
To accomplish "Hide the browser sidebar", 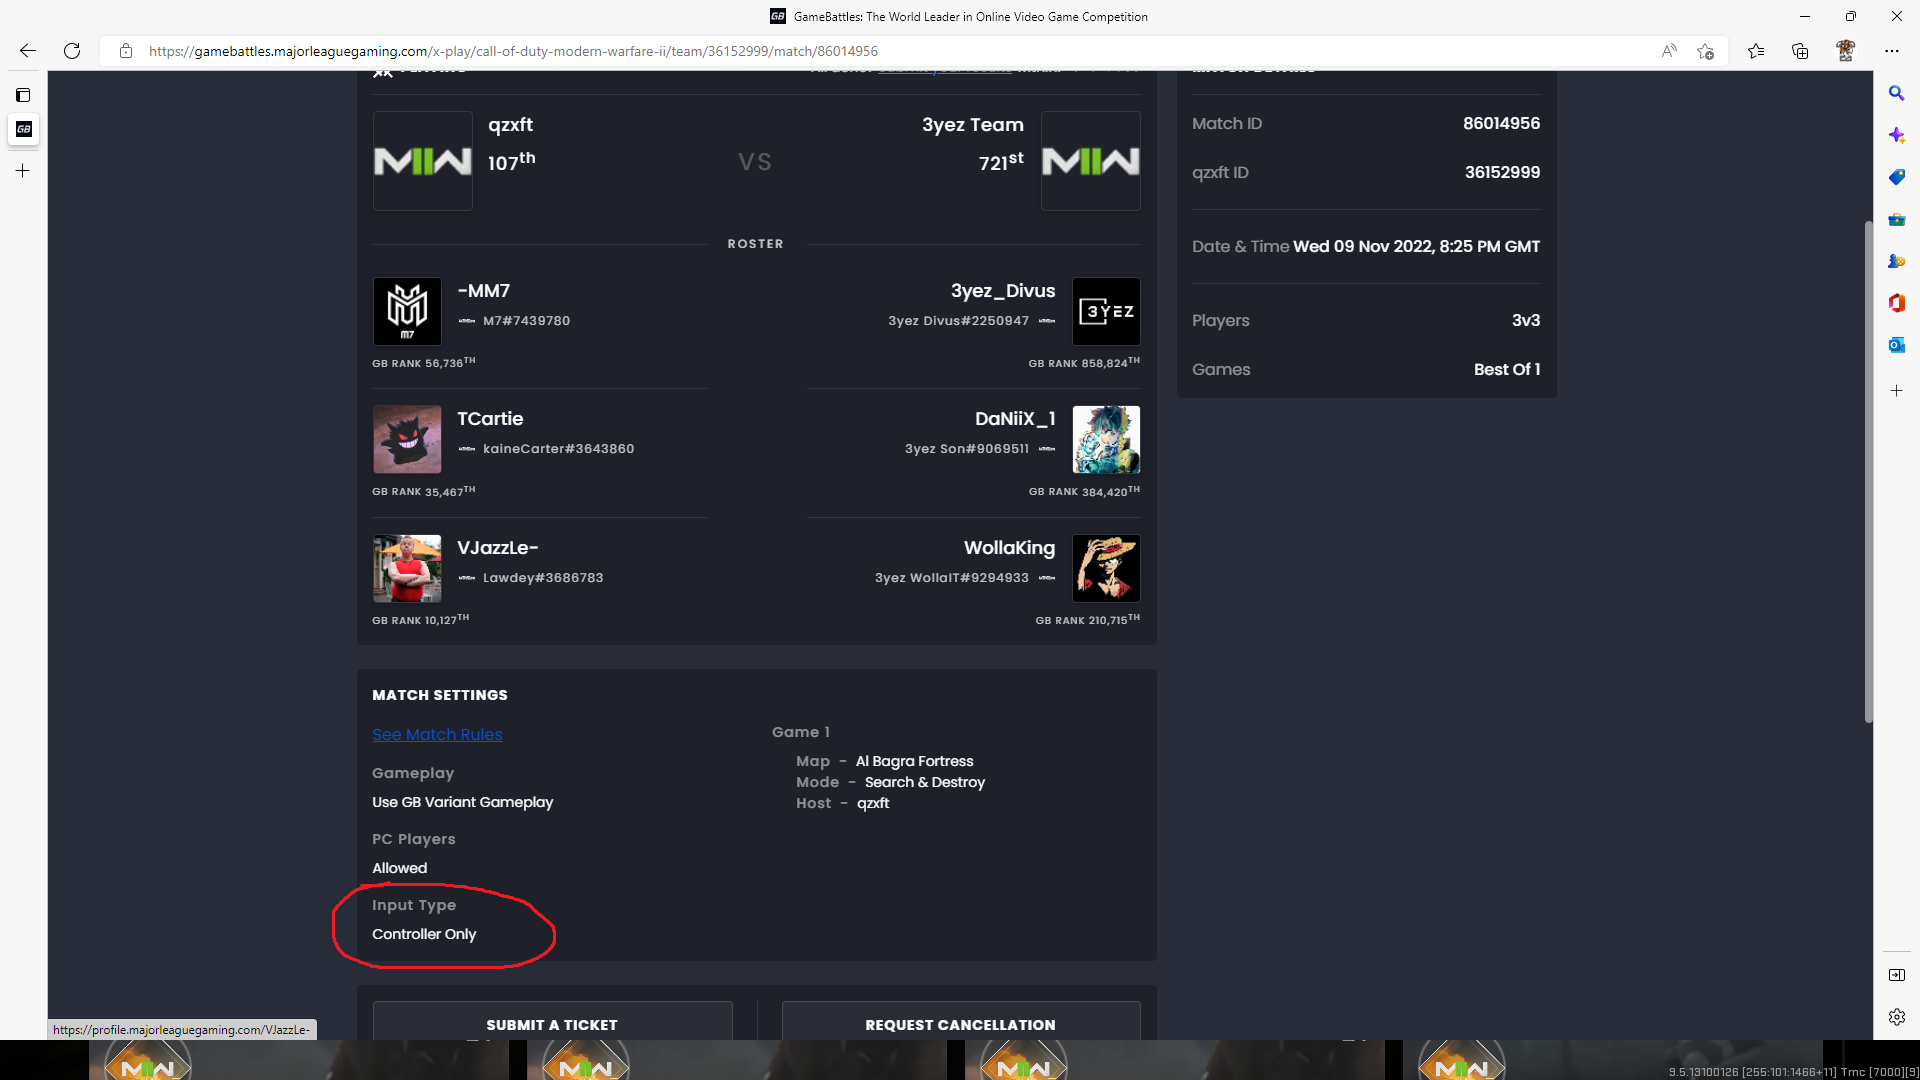I will [1896, 975].
